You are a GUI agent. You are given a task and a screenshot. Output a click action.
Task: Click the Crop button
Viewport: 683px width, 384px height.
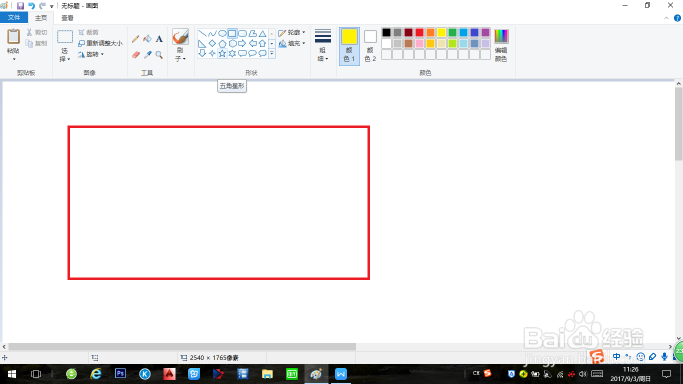(x=88, y=32)
